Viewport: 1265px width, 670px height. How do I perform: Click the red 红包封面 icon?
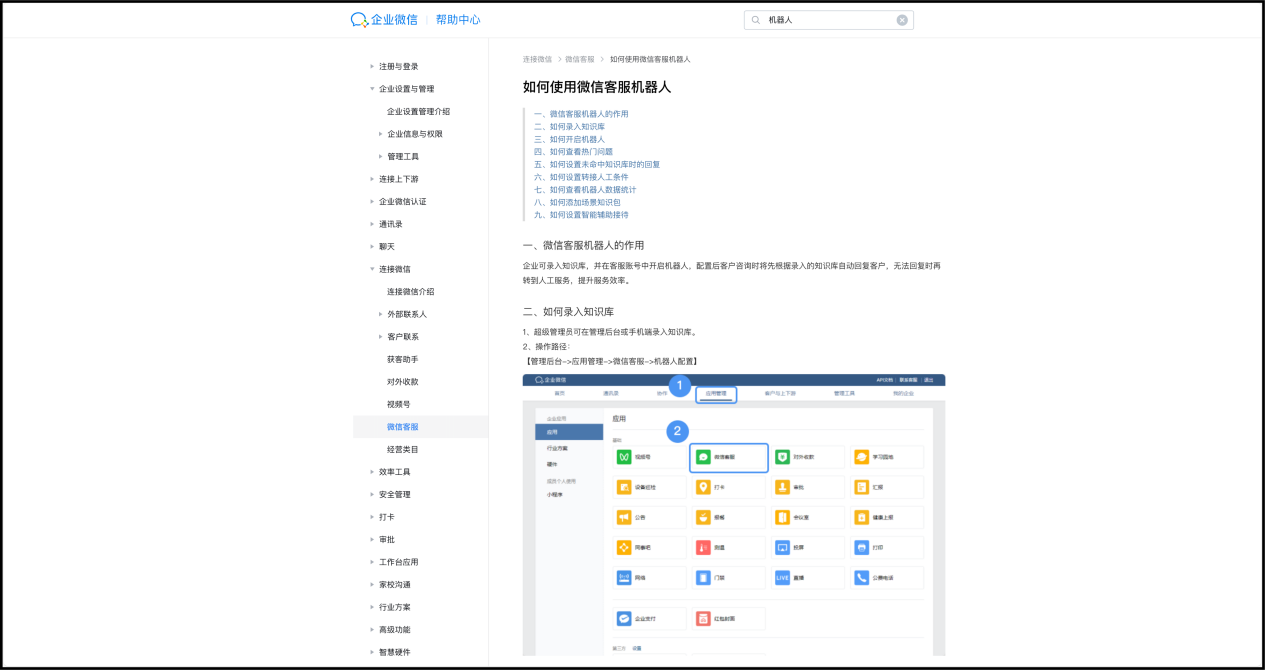click(x=704, y=619)
